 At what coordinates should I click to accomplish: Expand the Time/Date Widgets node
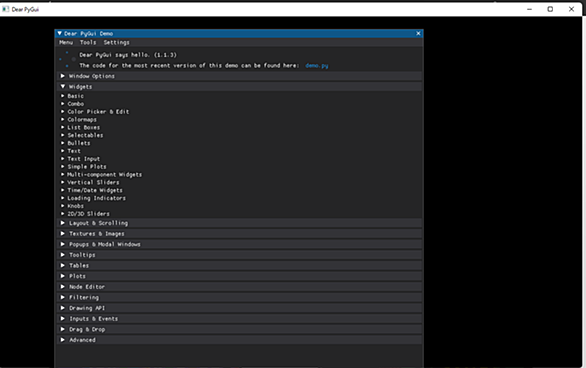[x=92, y=190]
